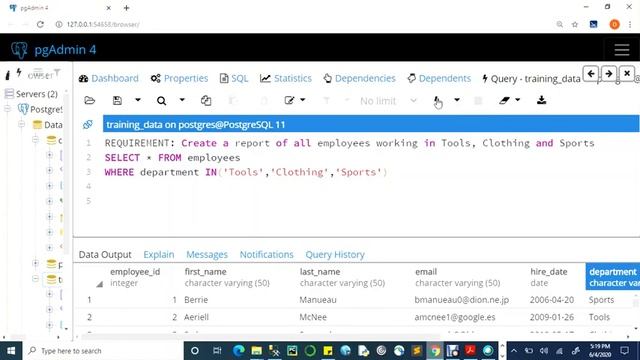Click the employee_id column header
Image resolution: width=640 pixels, height=360 pixels.
tap(135, 277)
